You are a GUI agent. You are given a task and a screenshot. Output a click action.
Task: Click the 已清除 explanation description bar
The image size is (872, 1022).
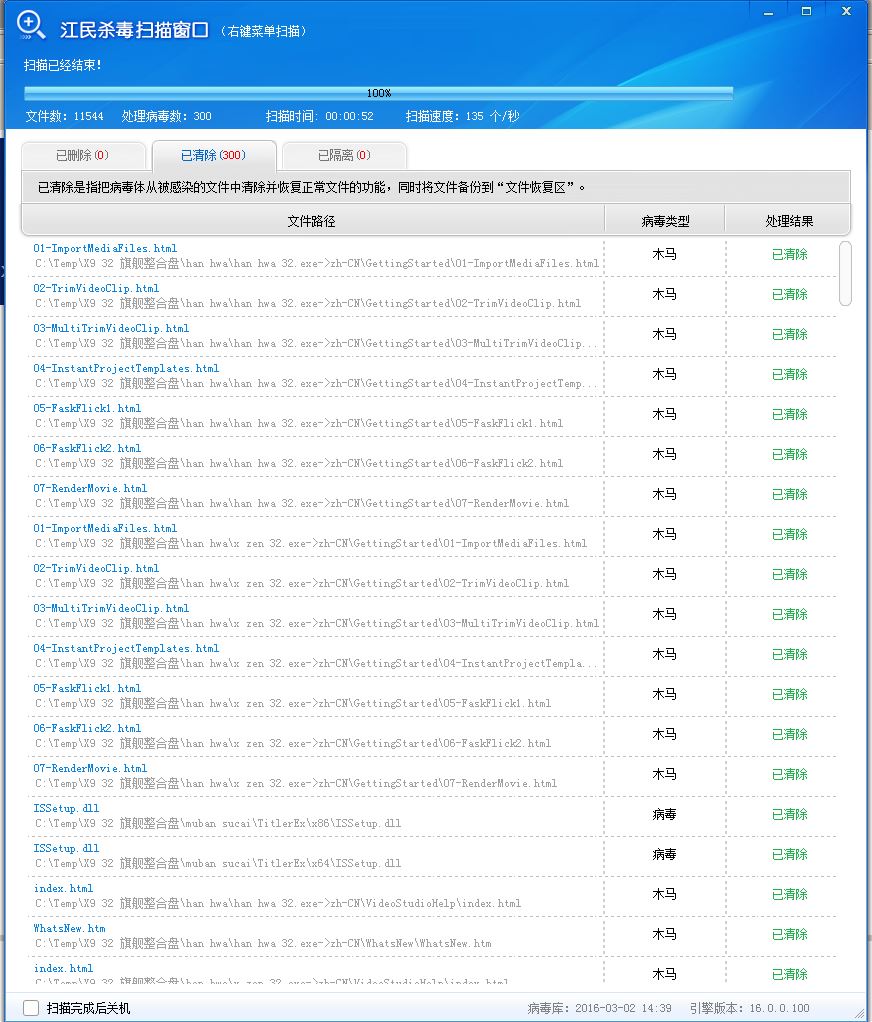point(436,188)
